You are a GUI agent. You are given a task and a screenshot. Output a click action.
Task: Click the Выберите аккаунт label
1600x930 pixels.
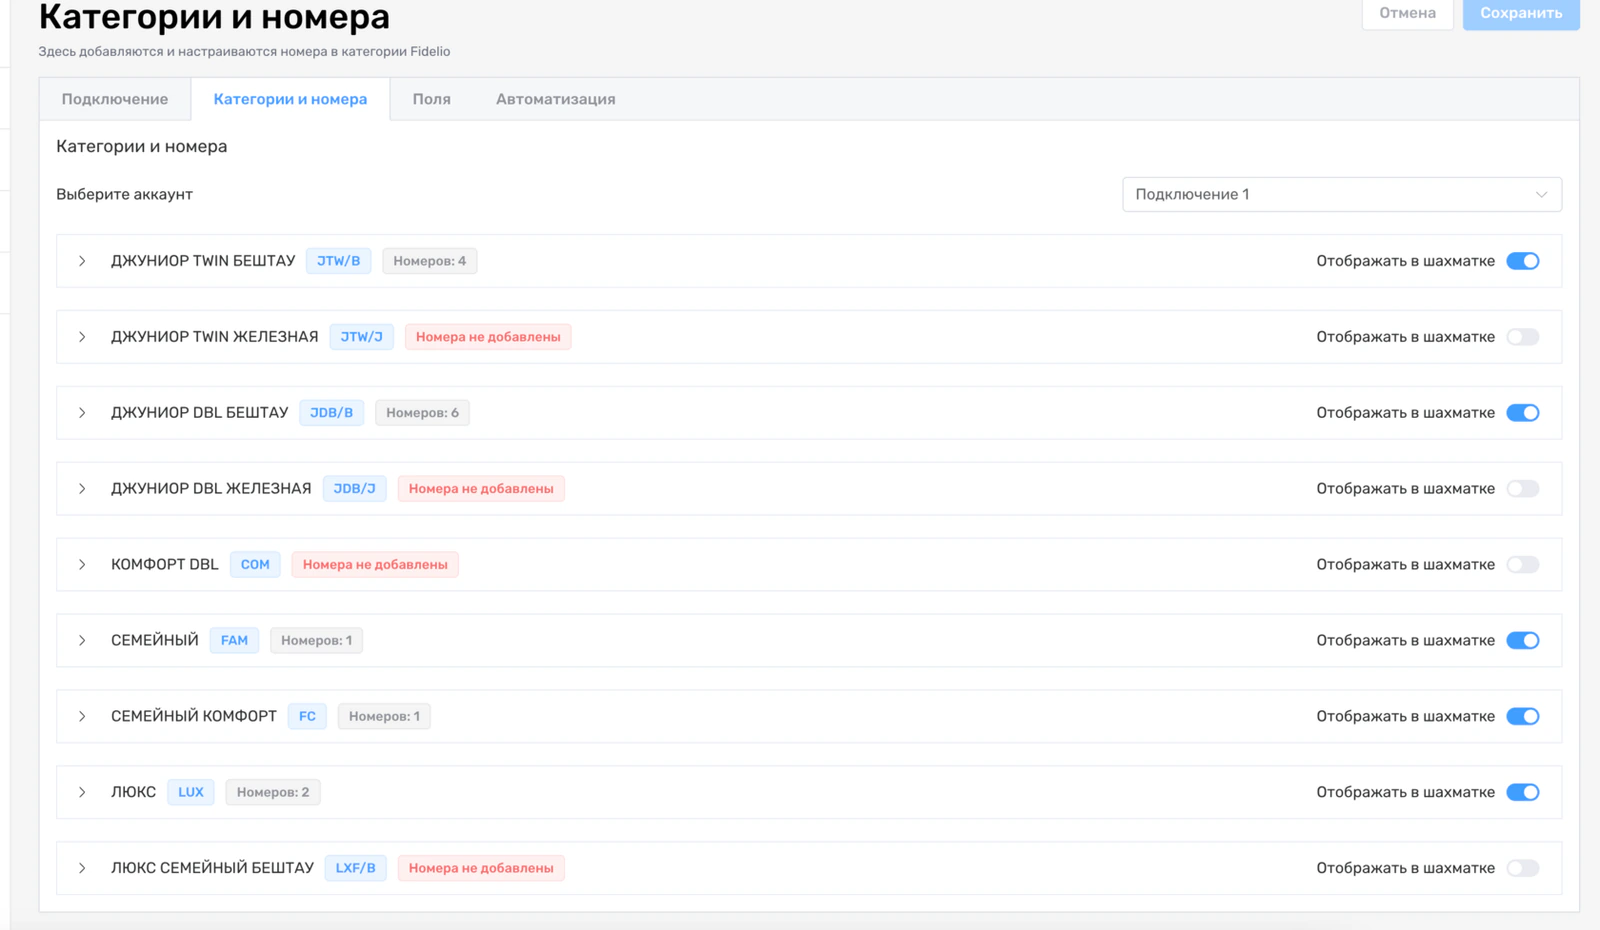[x=124, y=195]
